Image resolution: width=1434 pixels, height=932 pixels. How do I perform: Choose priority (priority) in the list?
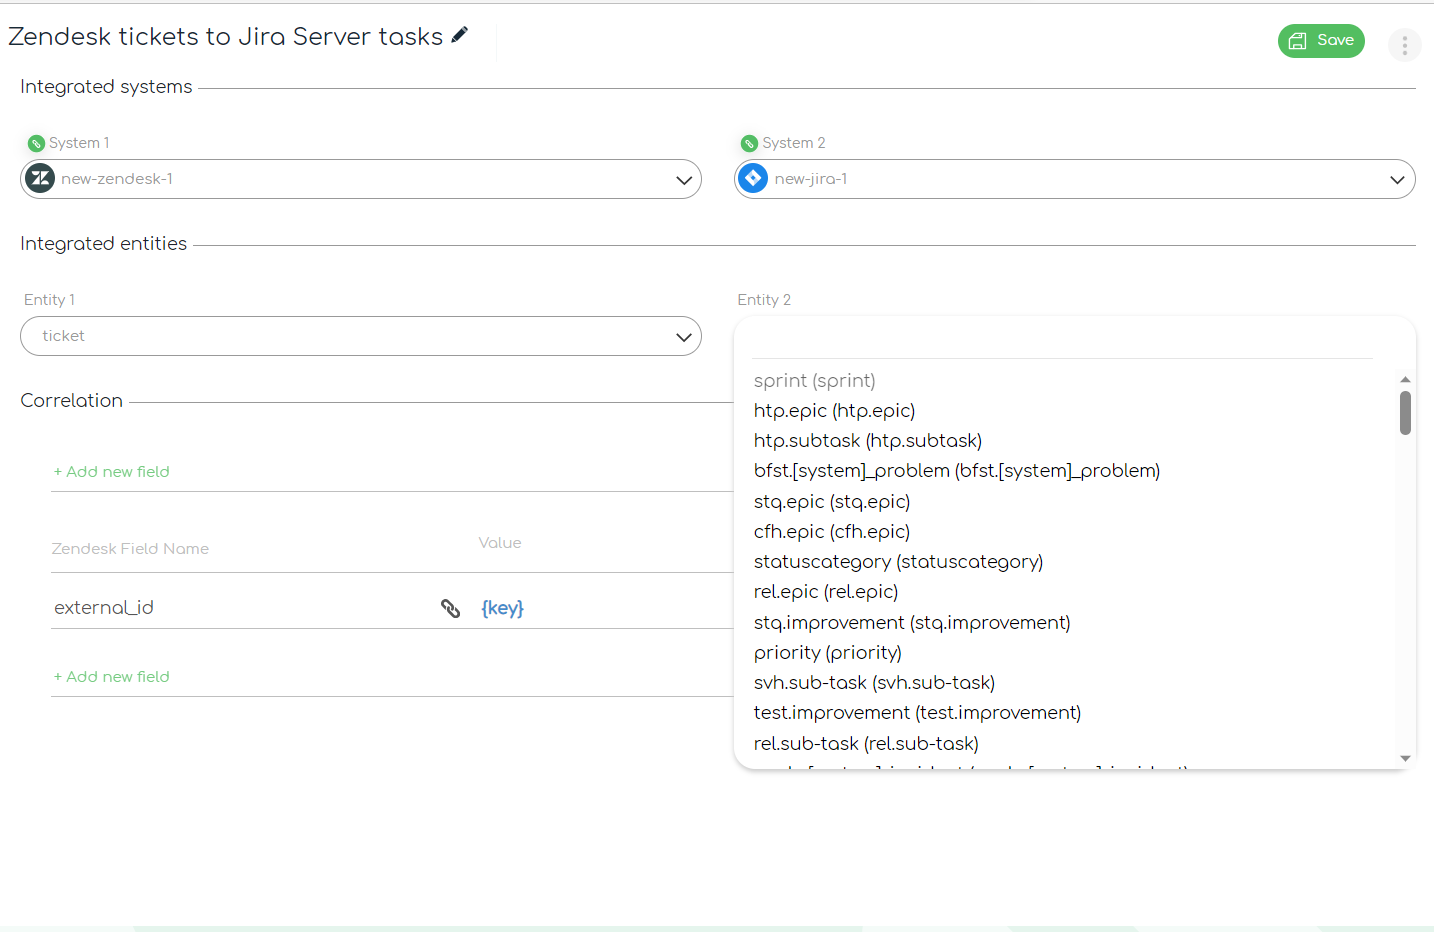828,653
